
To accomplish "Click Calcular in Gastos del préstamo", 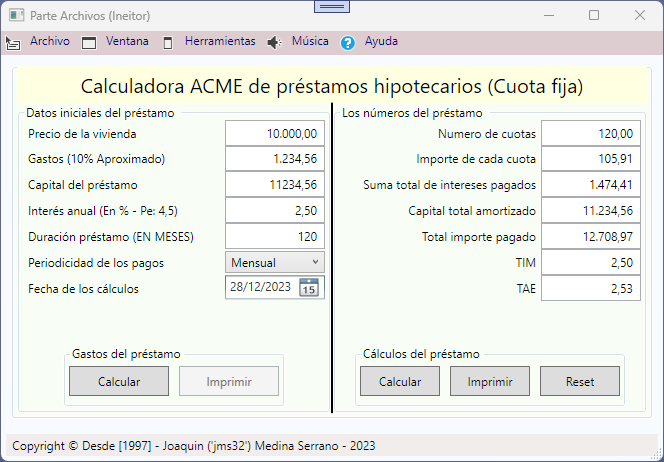I will [x=119, y=382].
